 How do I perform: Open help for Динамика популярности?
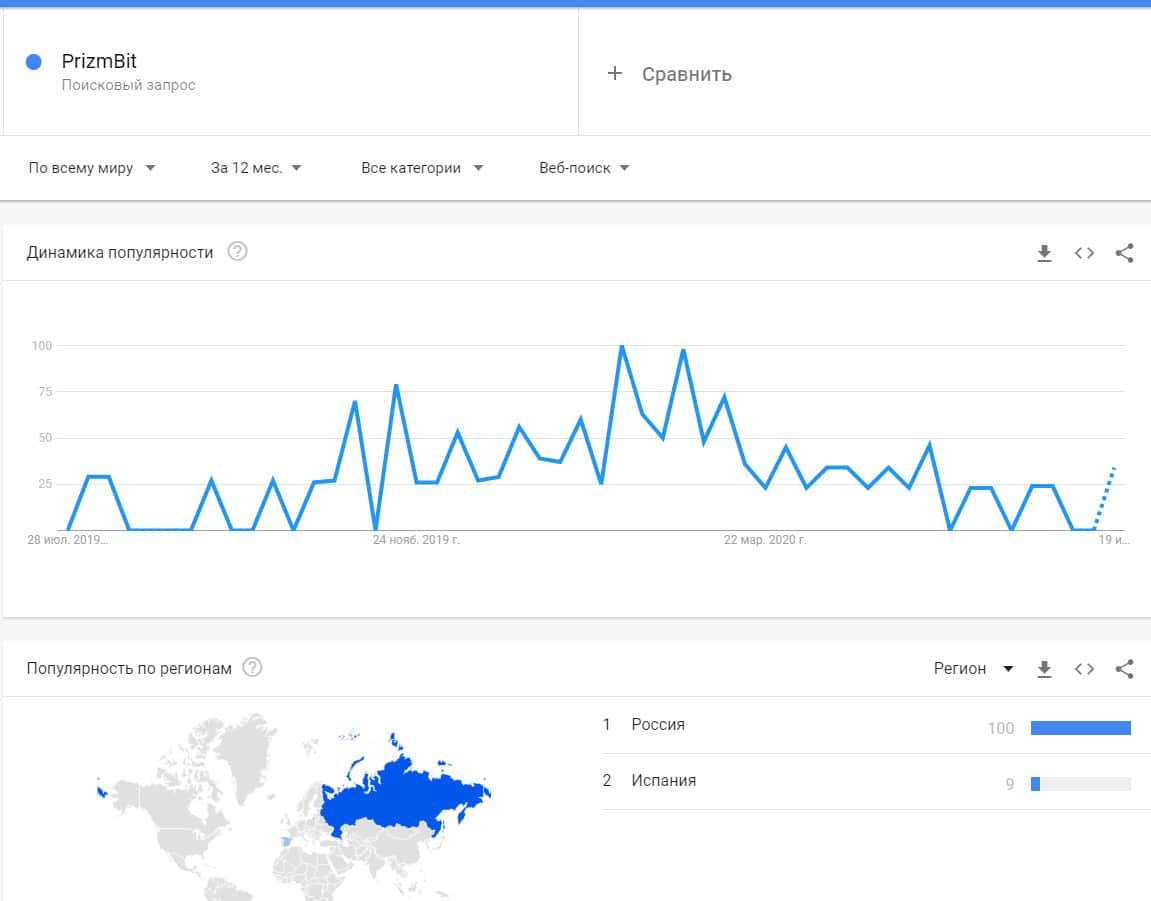pos(237,252)
